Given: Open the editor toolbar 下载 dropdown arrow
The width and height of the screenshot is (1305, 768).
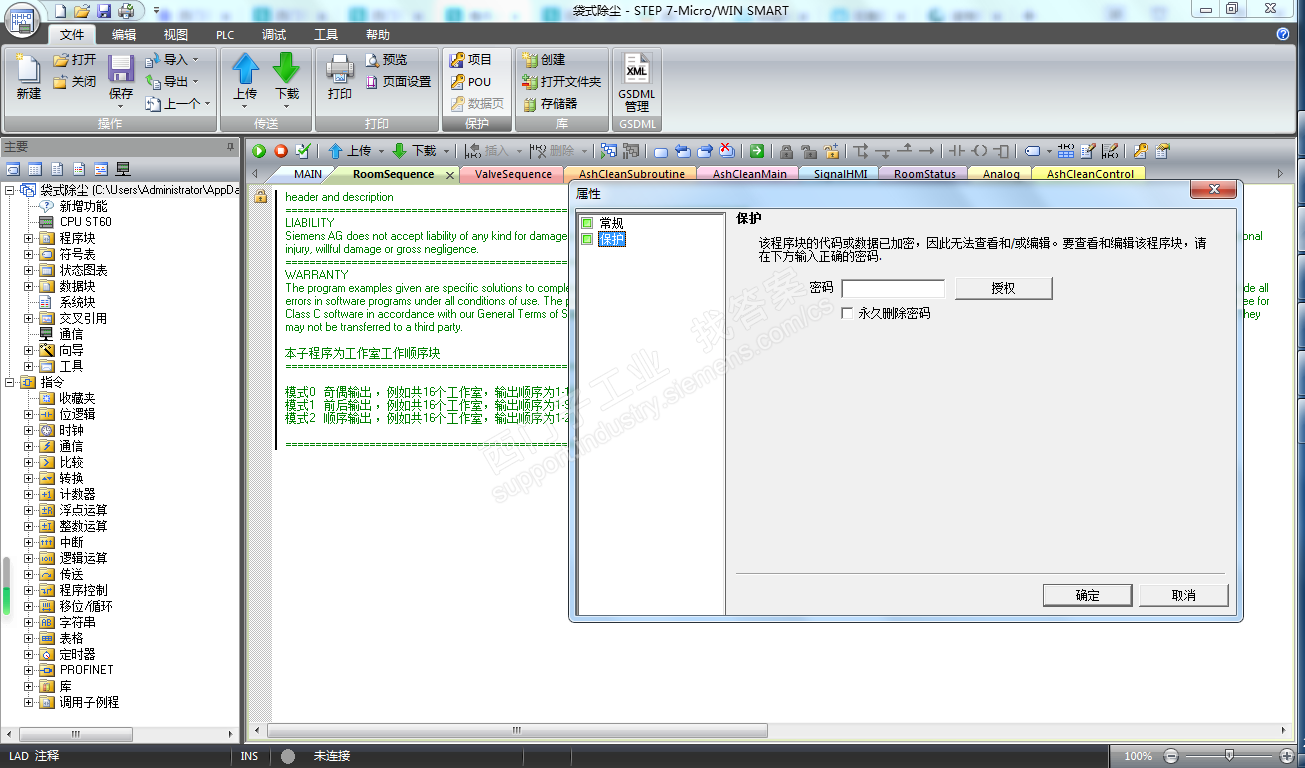Looking at the screenshot, I should click(446, 151).
